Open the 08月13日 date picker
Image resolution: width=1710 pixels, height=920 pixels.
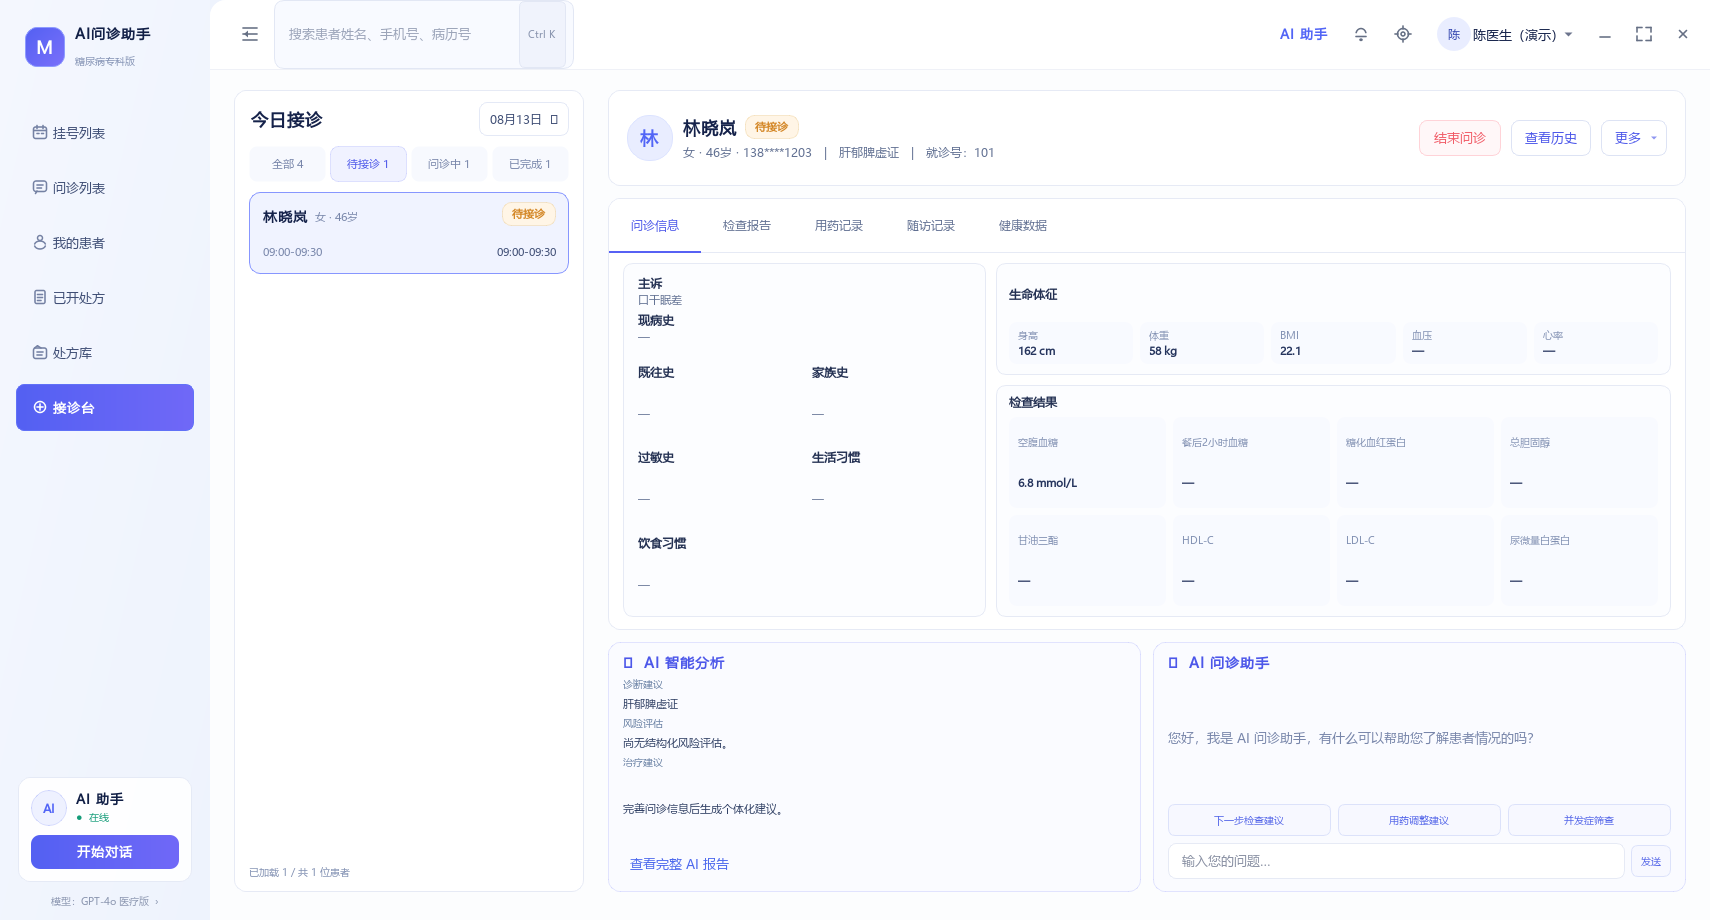[524, 119]
